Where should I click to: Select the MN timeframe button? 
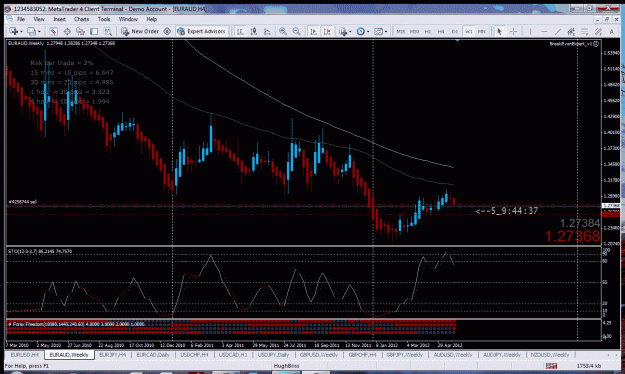coord(482,31)
